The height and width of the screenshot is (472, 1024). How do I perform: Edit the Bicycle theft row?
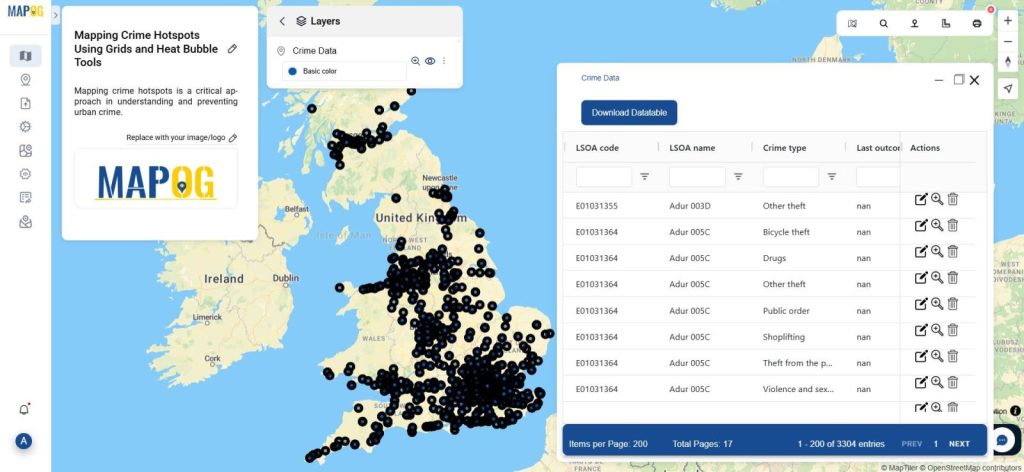click(921, 226)
